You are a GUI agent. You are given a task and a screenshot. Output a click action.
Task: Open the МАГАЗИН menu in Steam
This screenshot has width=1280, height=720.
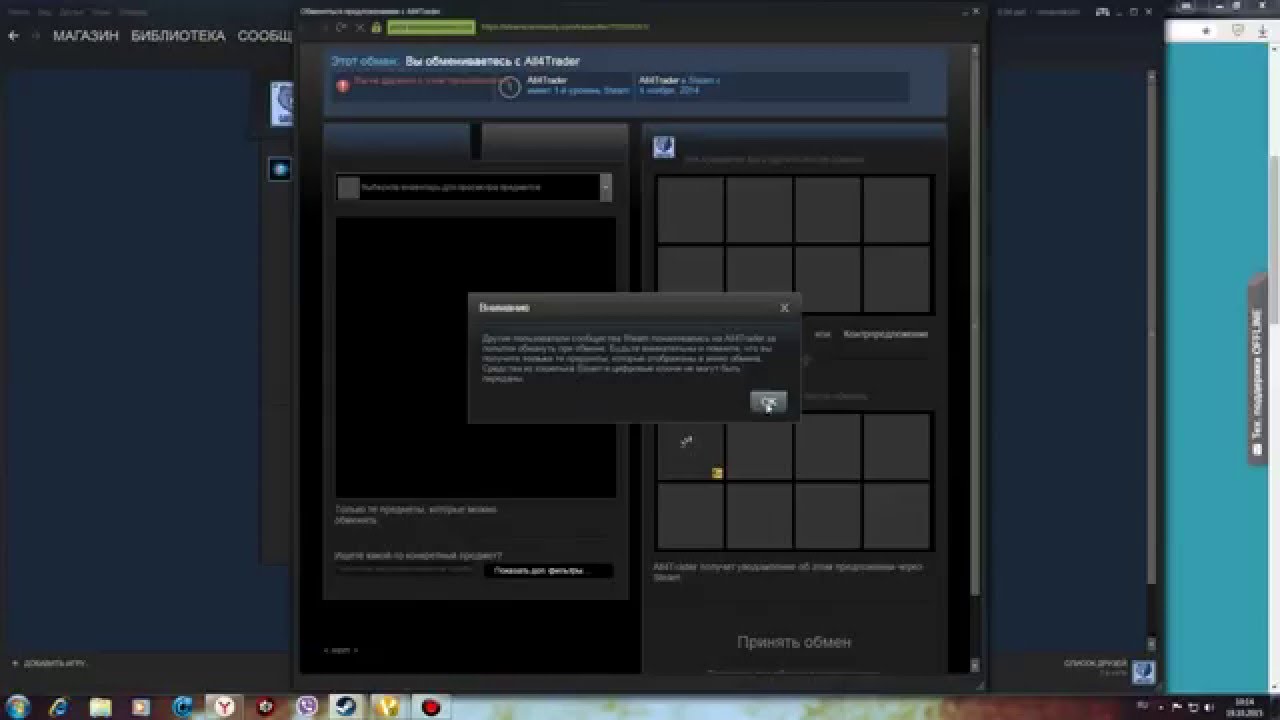tap(86, 35)
